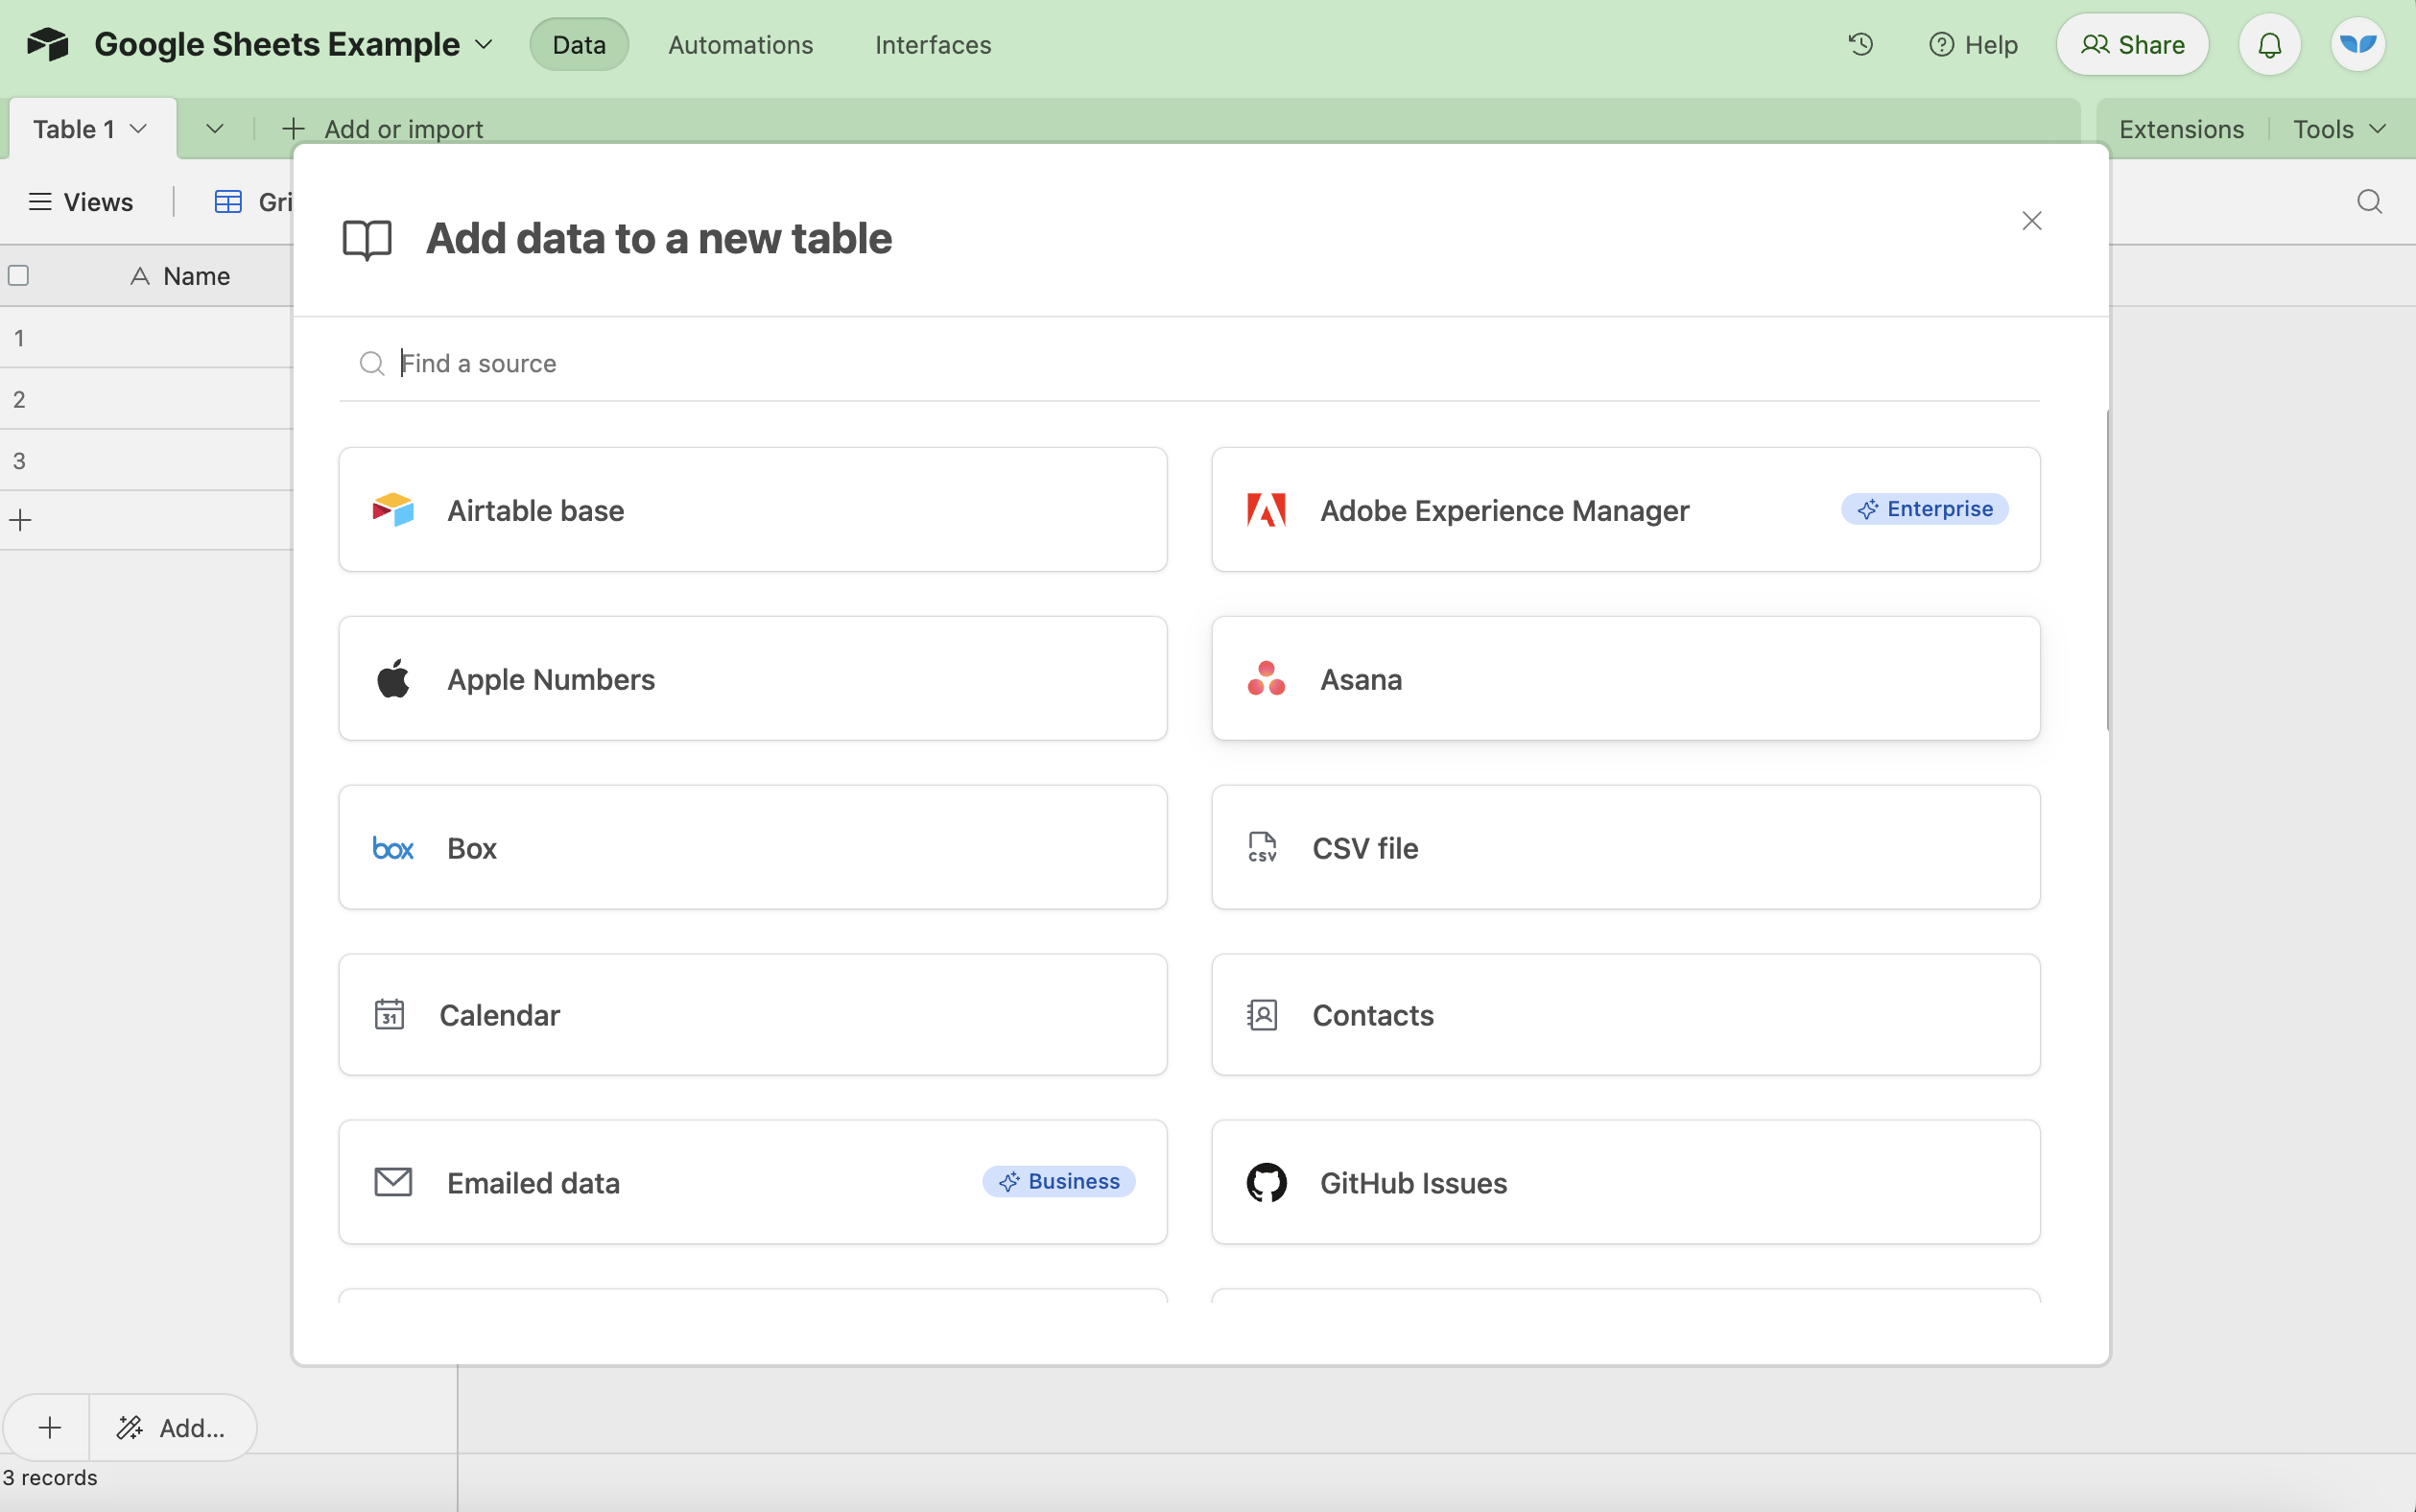Click the search magnifier in the view bar
The image size is (2416, 1512).
[2369, 202]
